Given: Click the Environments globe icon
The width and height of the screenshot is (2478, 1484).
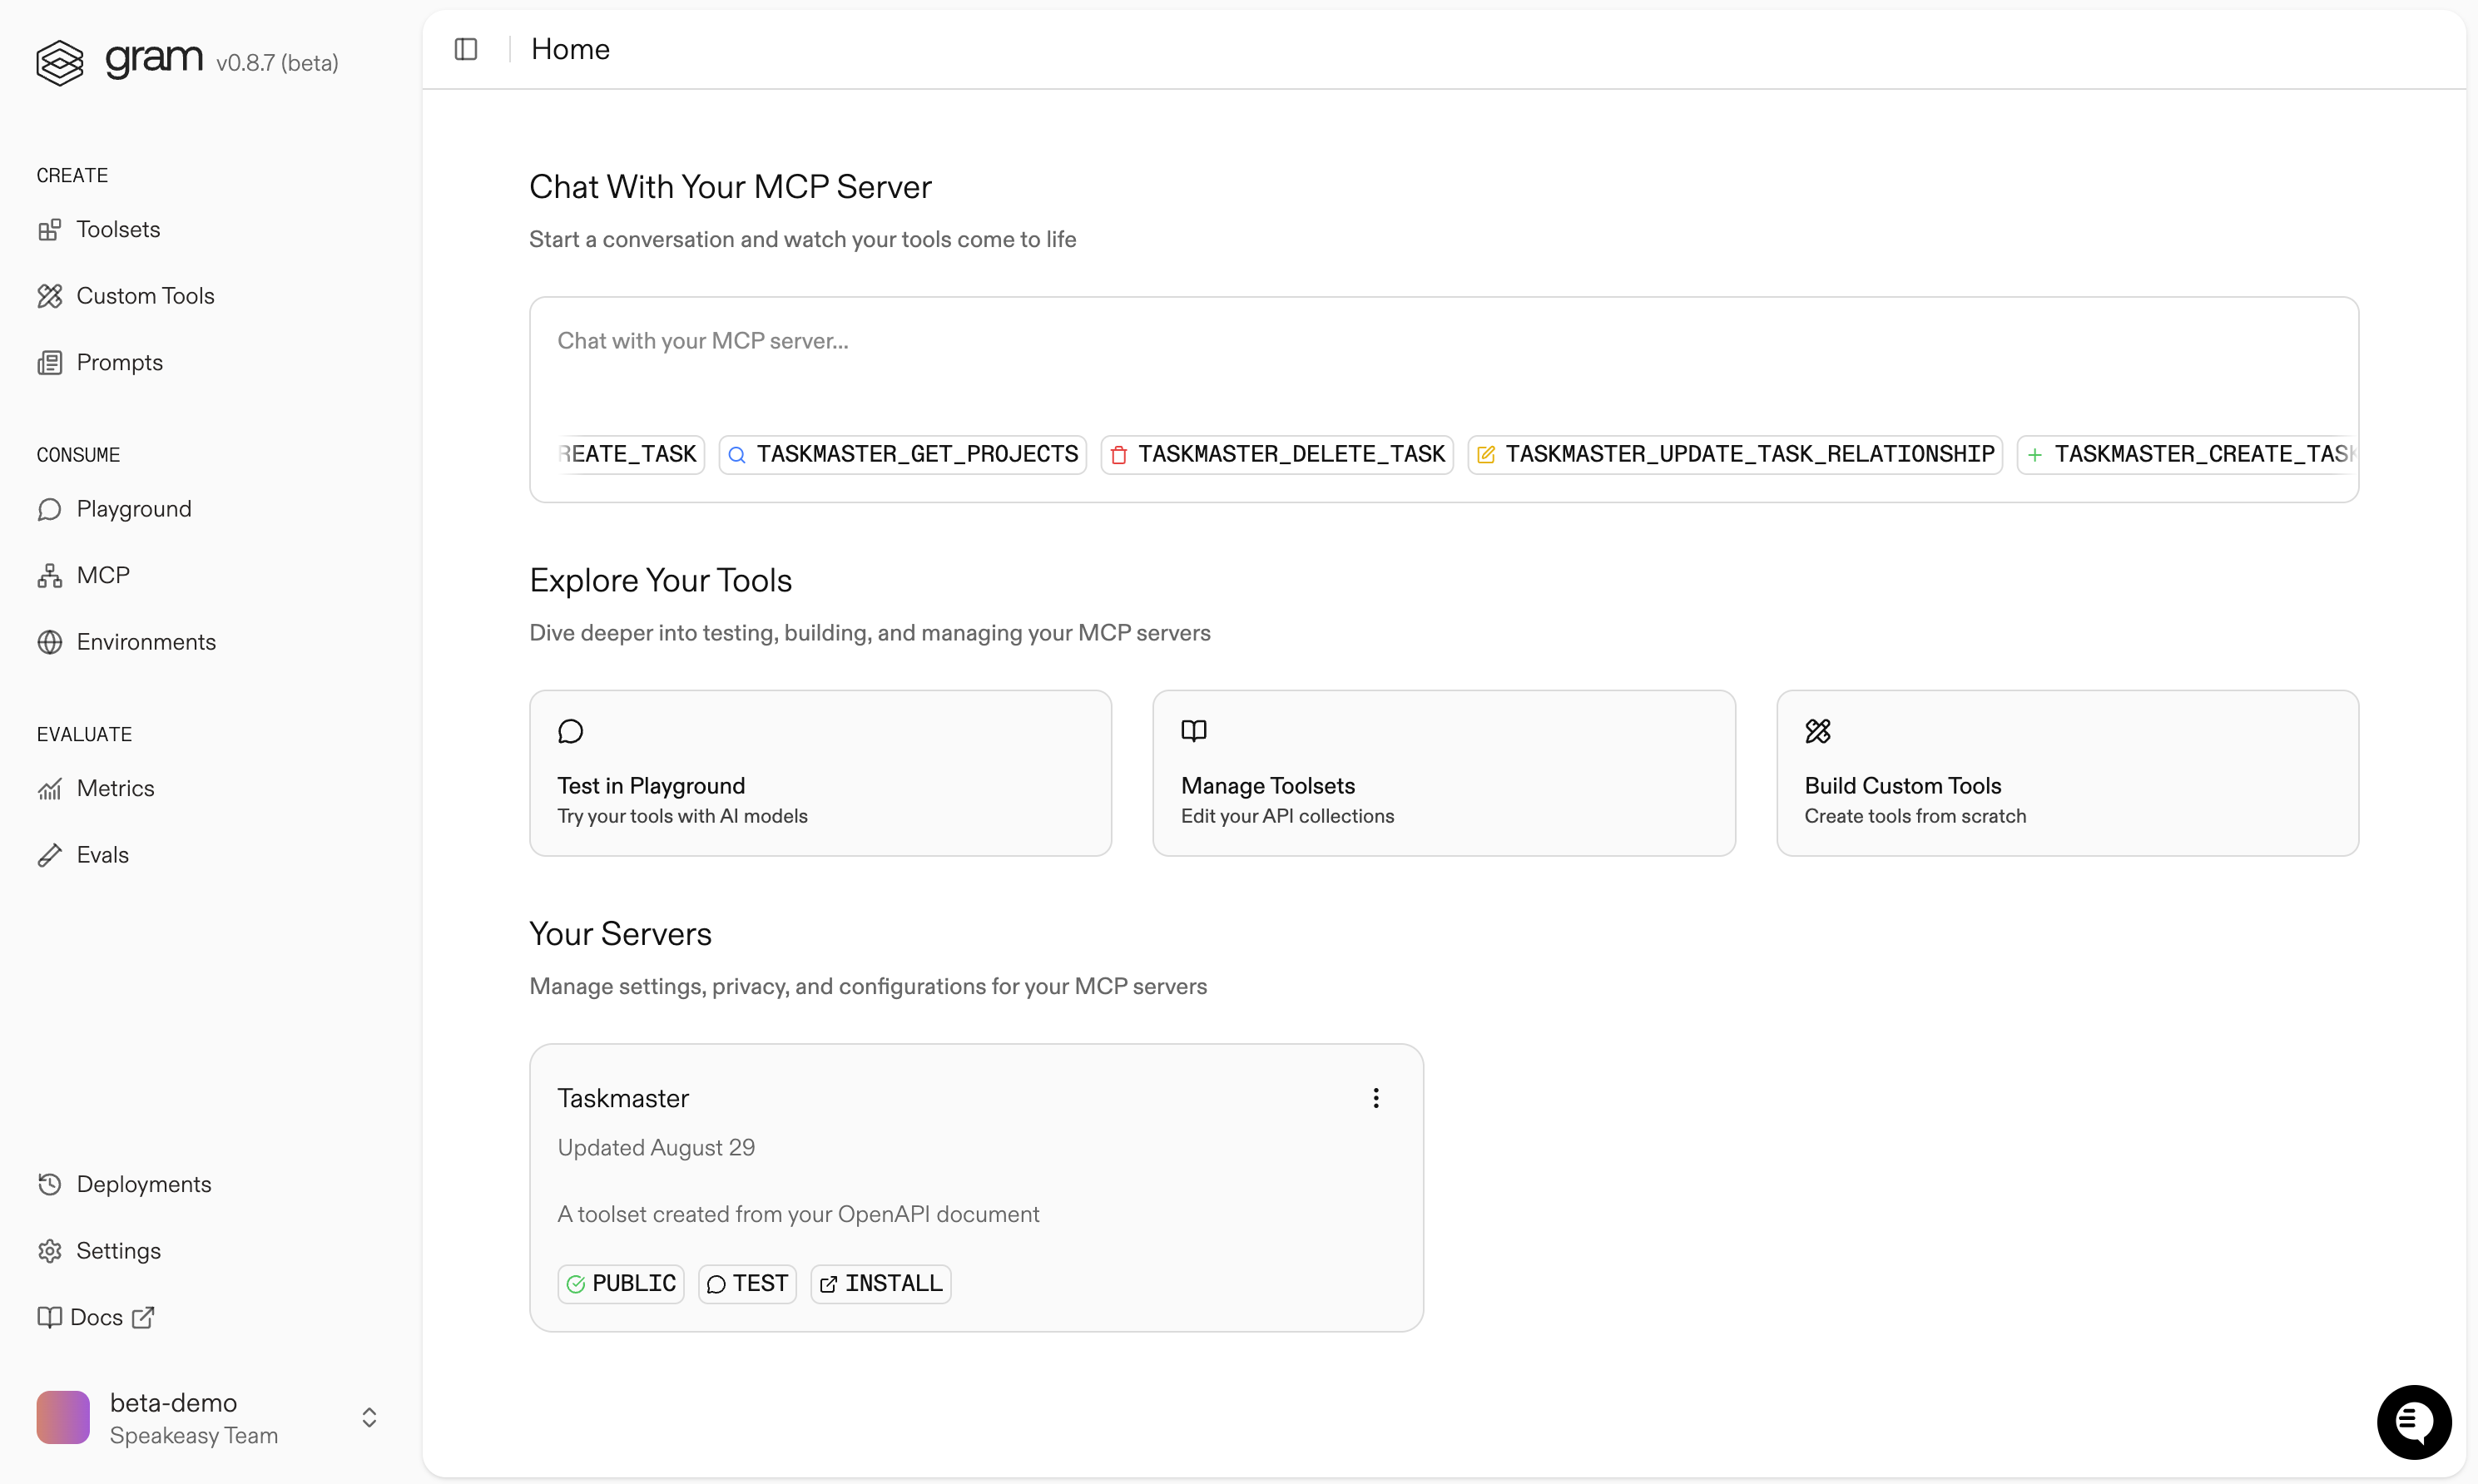Looking at the screenshot, I should pos(50,642).
